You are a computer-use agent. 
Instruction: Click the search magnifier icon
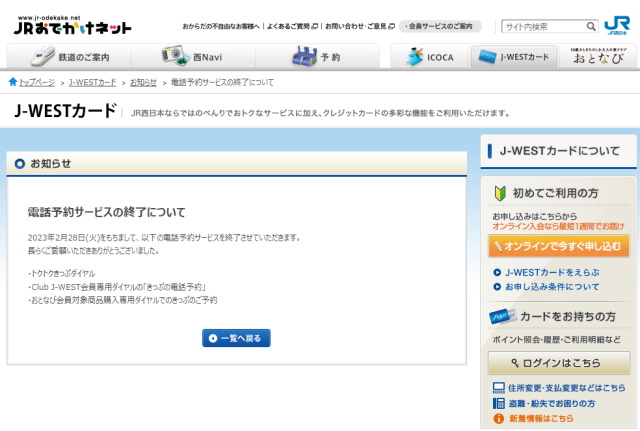click(x=591, y=27)
